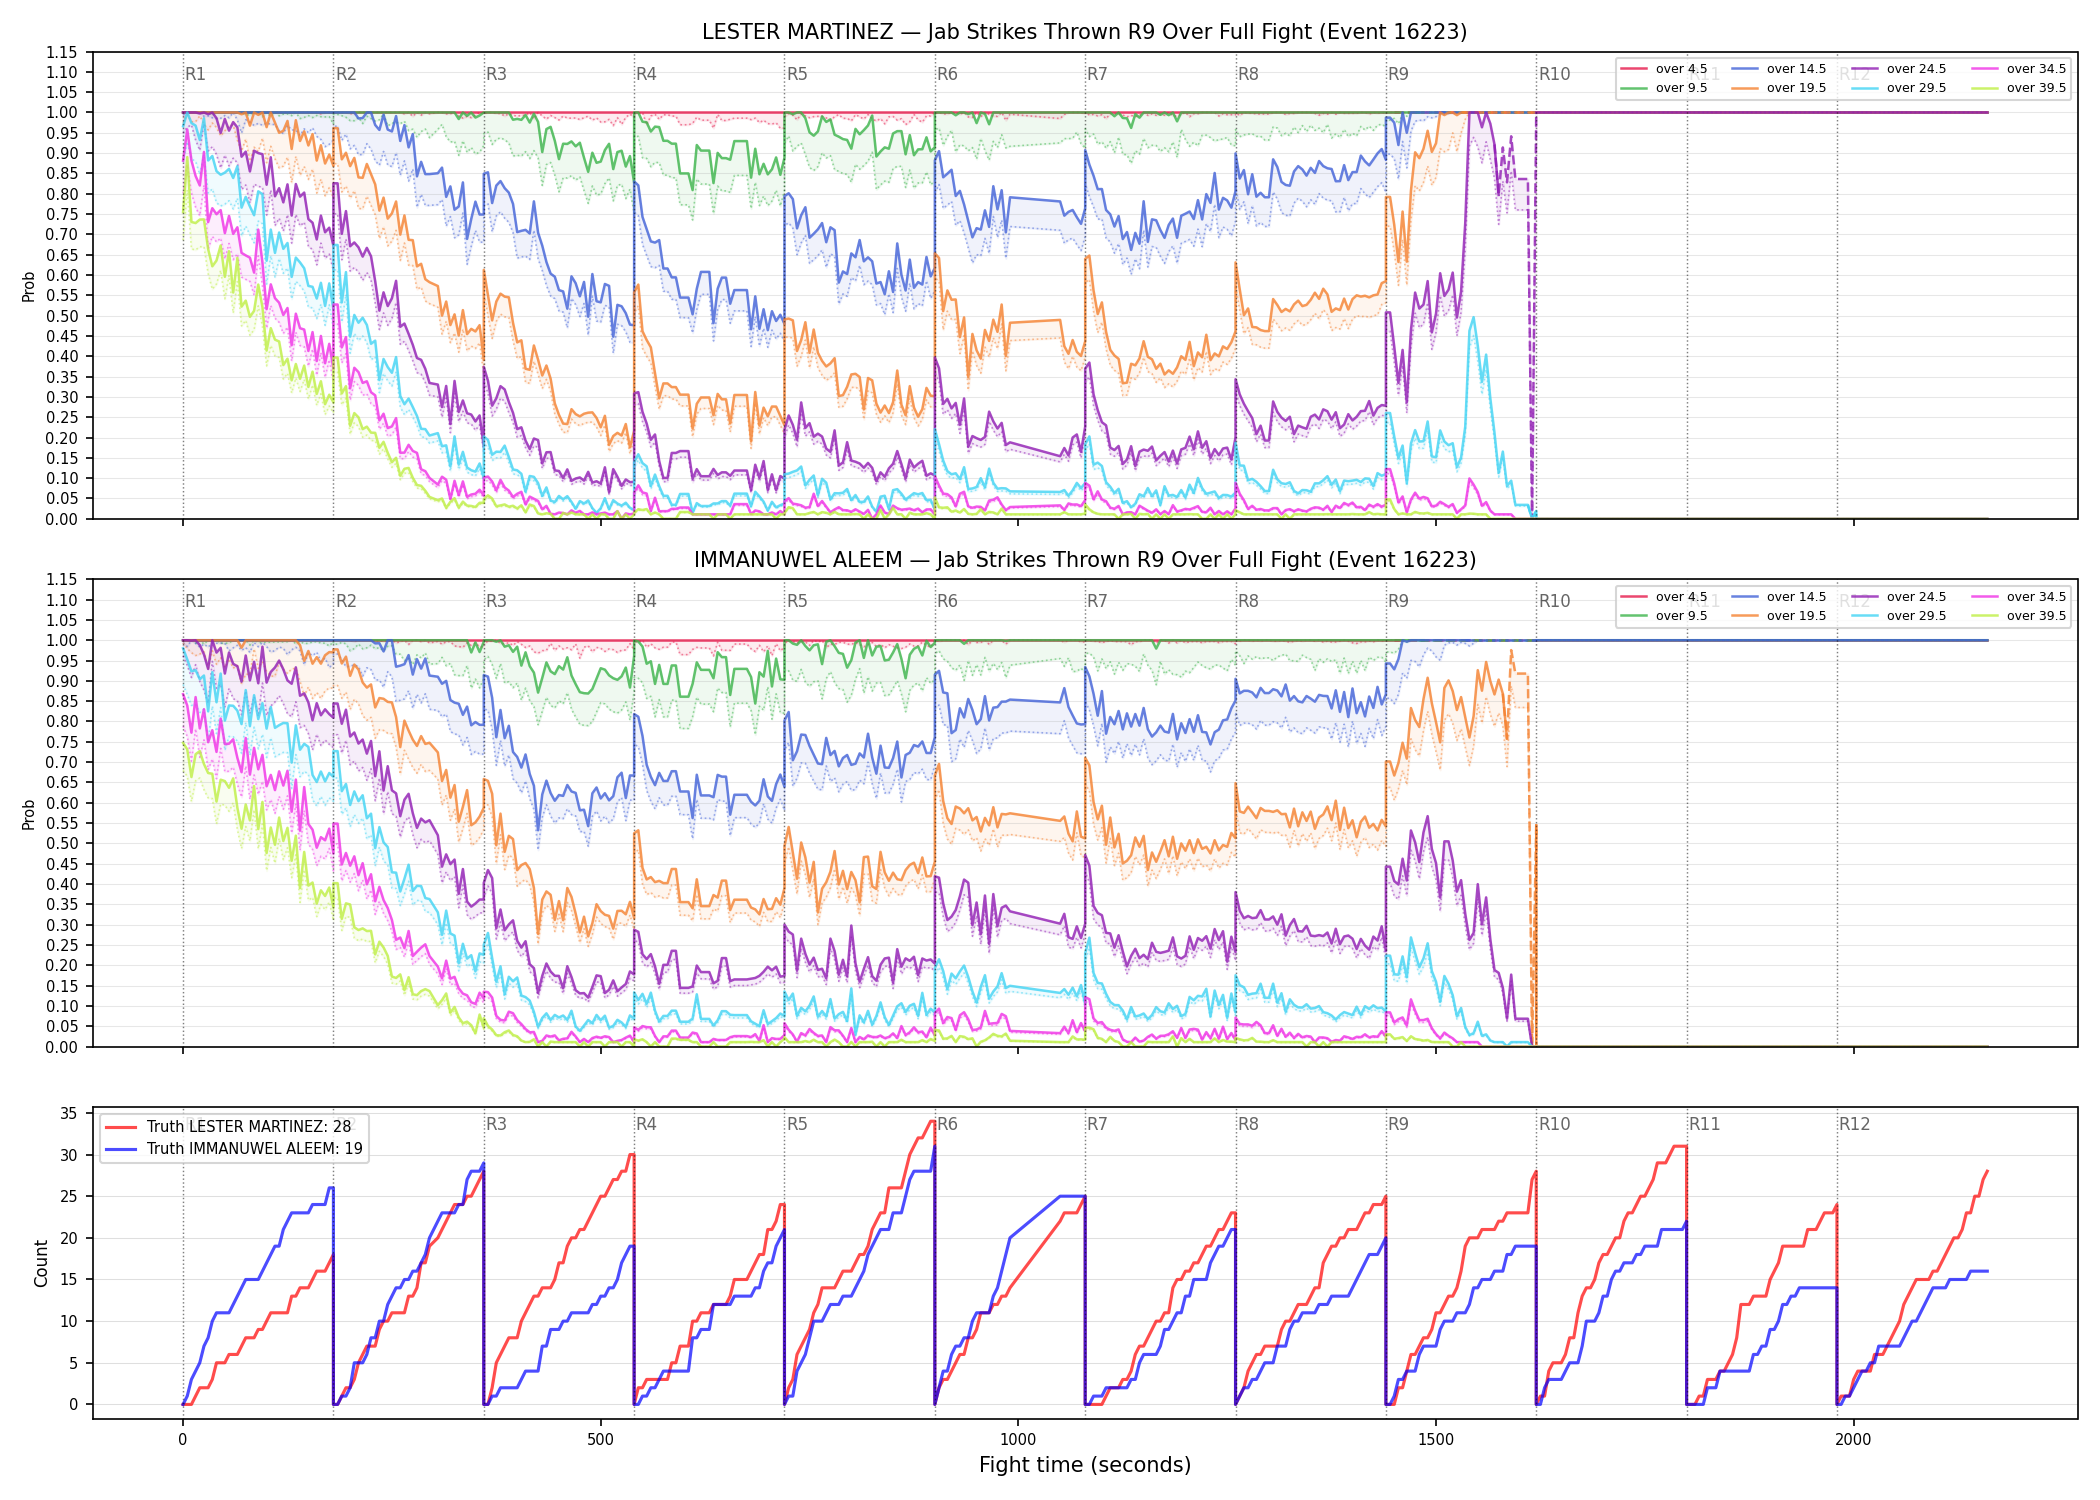
Task: Click 'over 19.5' legend entry in Aleem chart
Action: 1778,616
